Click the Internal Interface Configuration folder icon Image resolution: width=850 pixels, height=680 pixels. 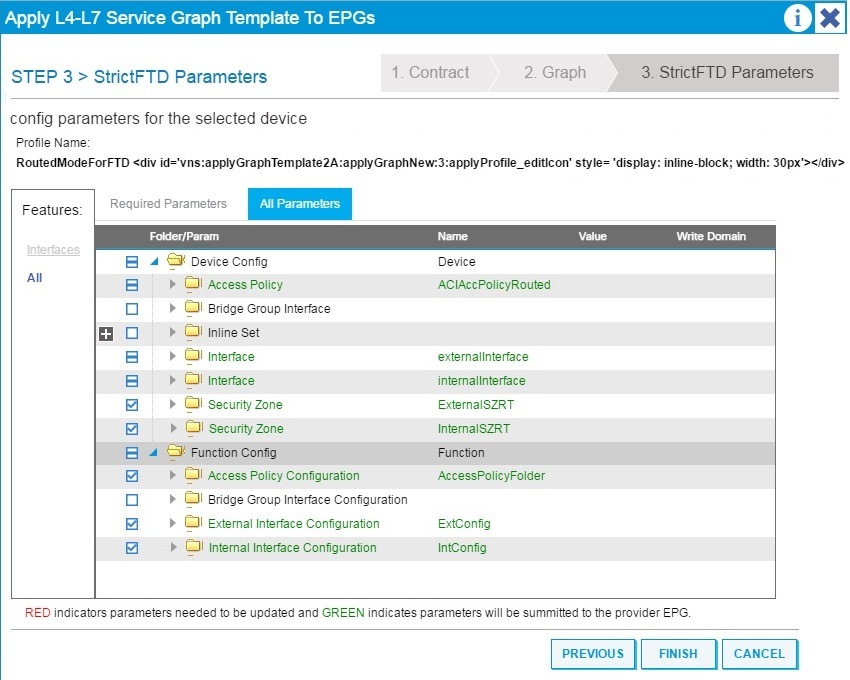click(194, 547)
